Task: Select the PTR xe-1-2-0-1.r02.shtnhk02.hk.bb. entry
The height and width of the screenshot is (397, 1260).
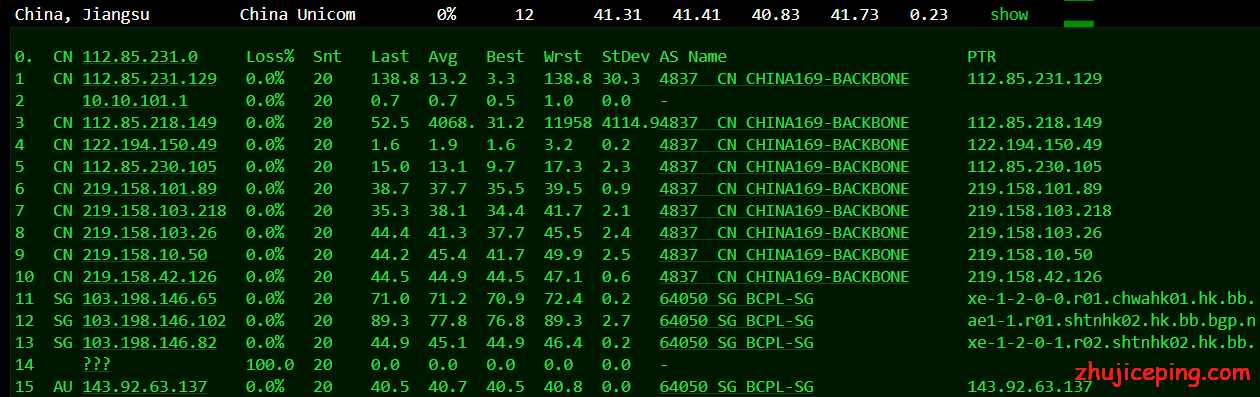Action: pos(1112,343)
